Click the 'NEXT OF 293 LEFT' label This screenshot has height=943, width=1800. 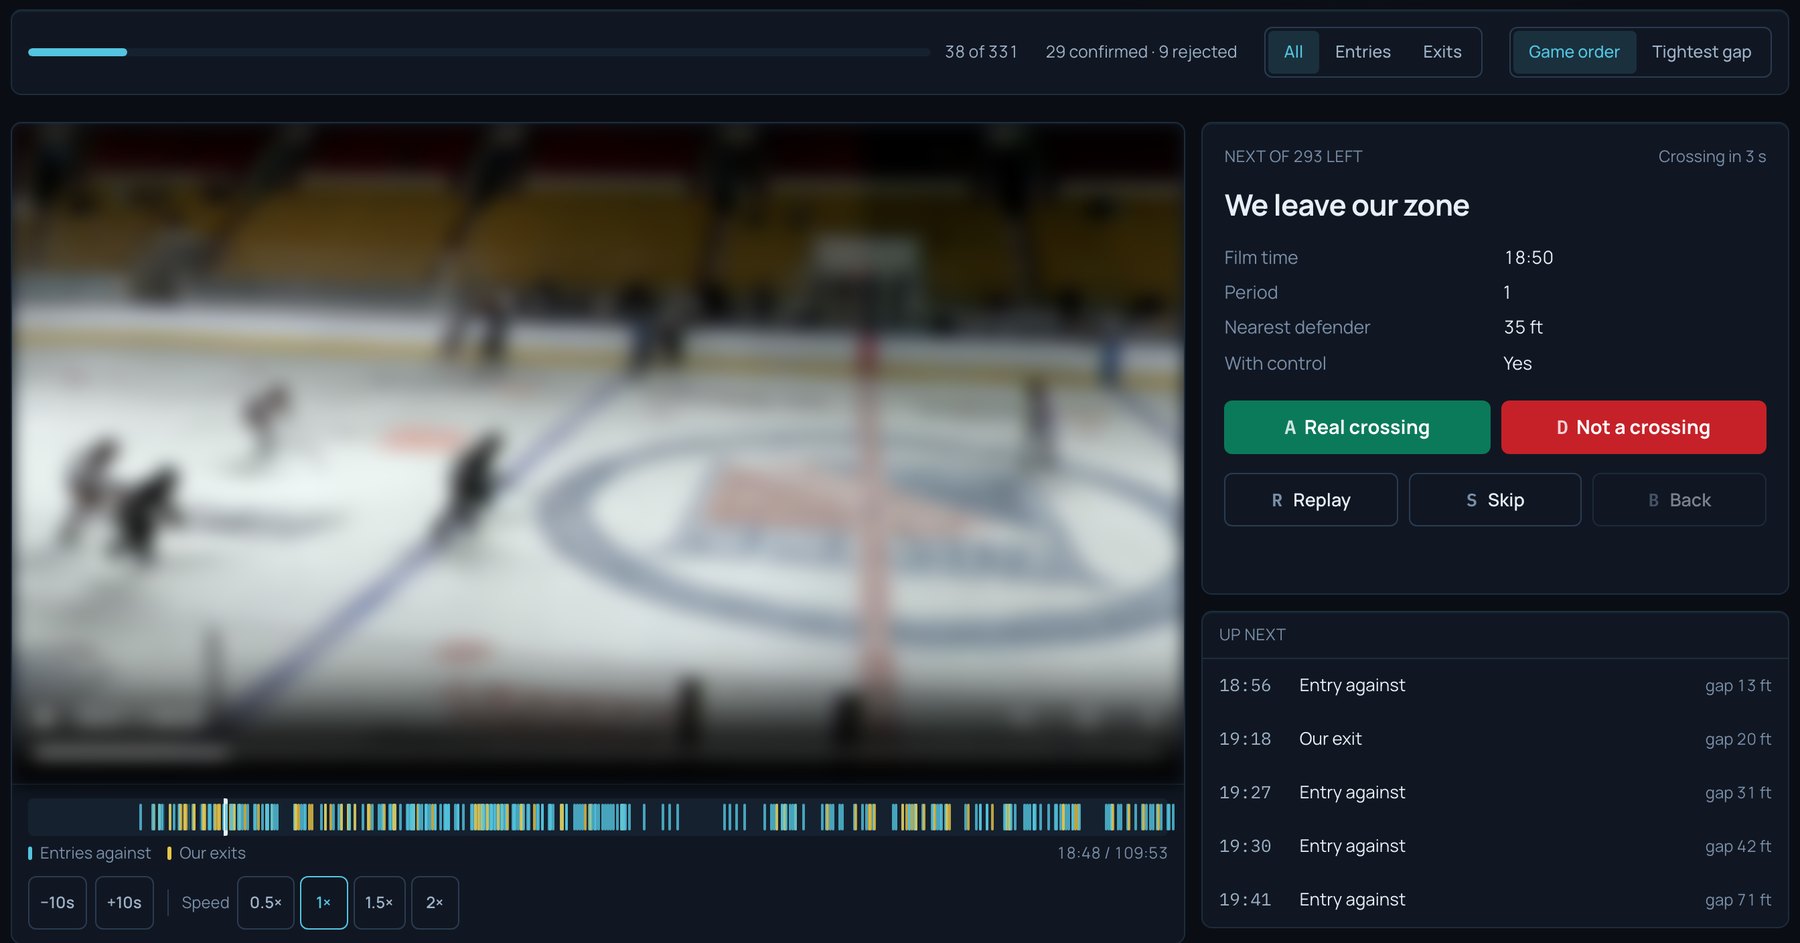(1293, 157)
